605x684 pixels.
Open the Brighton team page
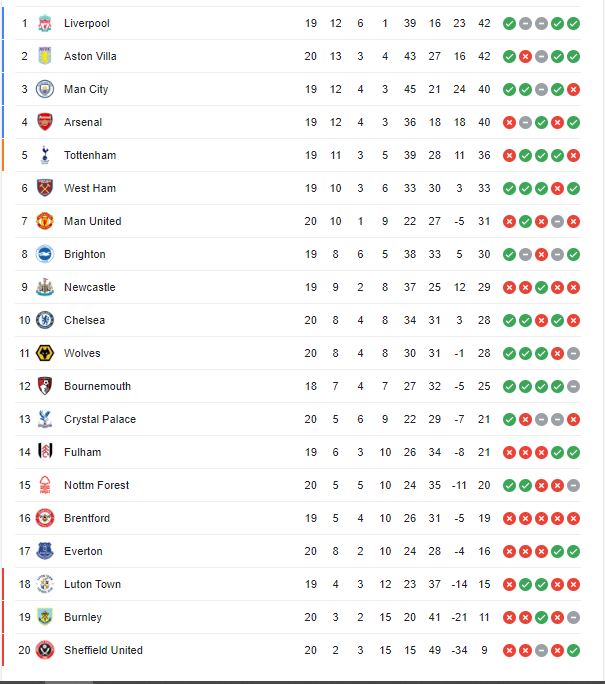(x=85, y=254)
